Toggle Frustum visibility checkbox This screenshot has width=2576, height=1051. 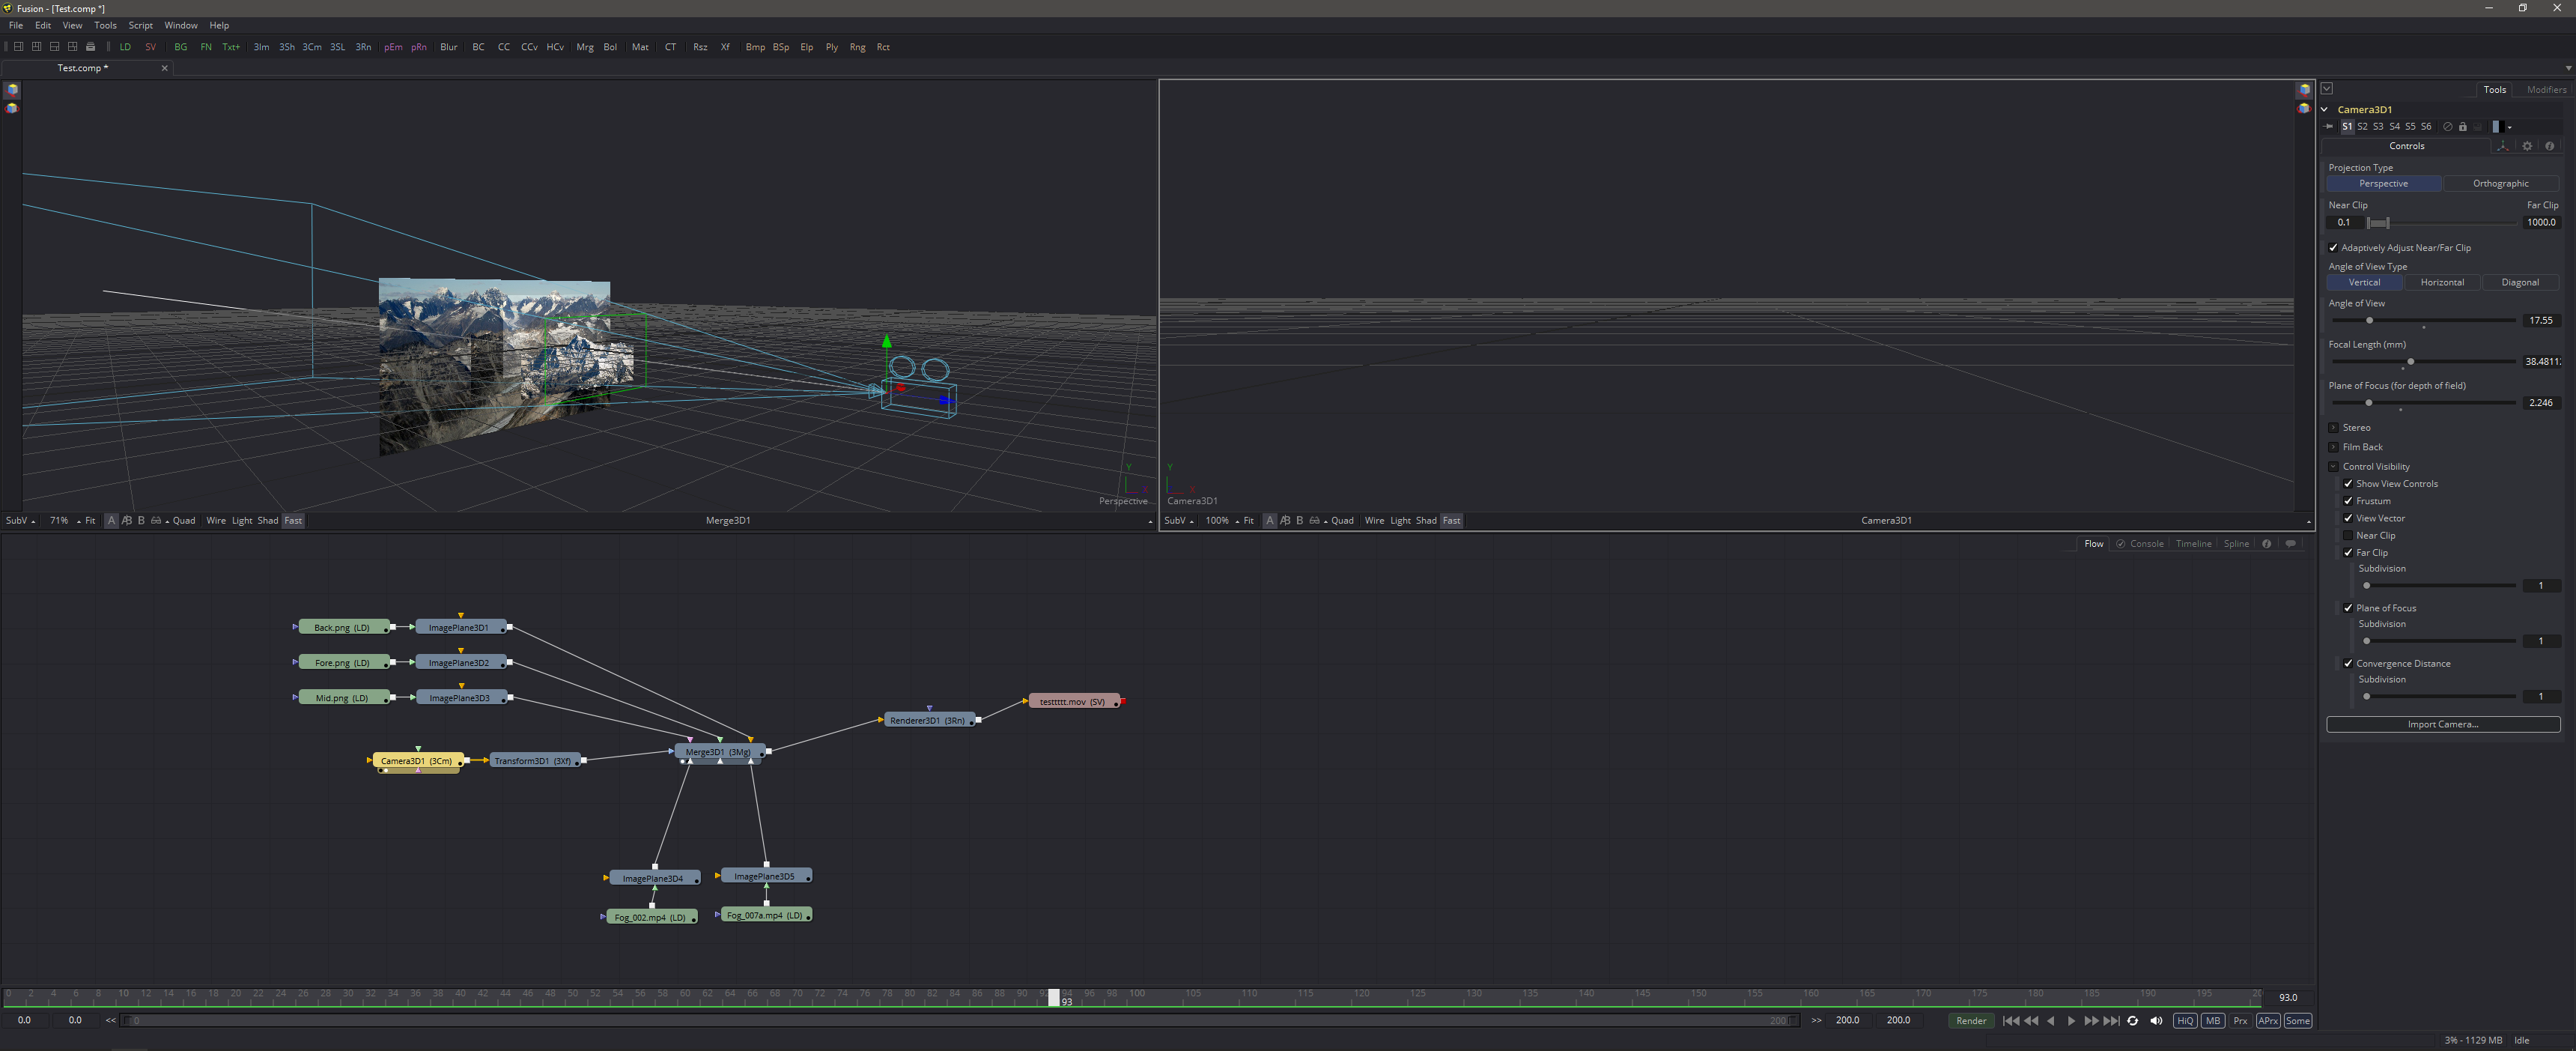click(2348, 501)
